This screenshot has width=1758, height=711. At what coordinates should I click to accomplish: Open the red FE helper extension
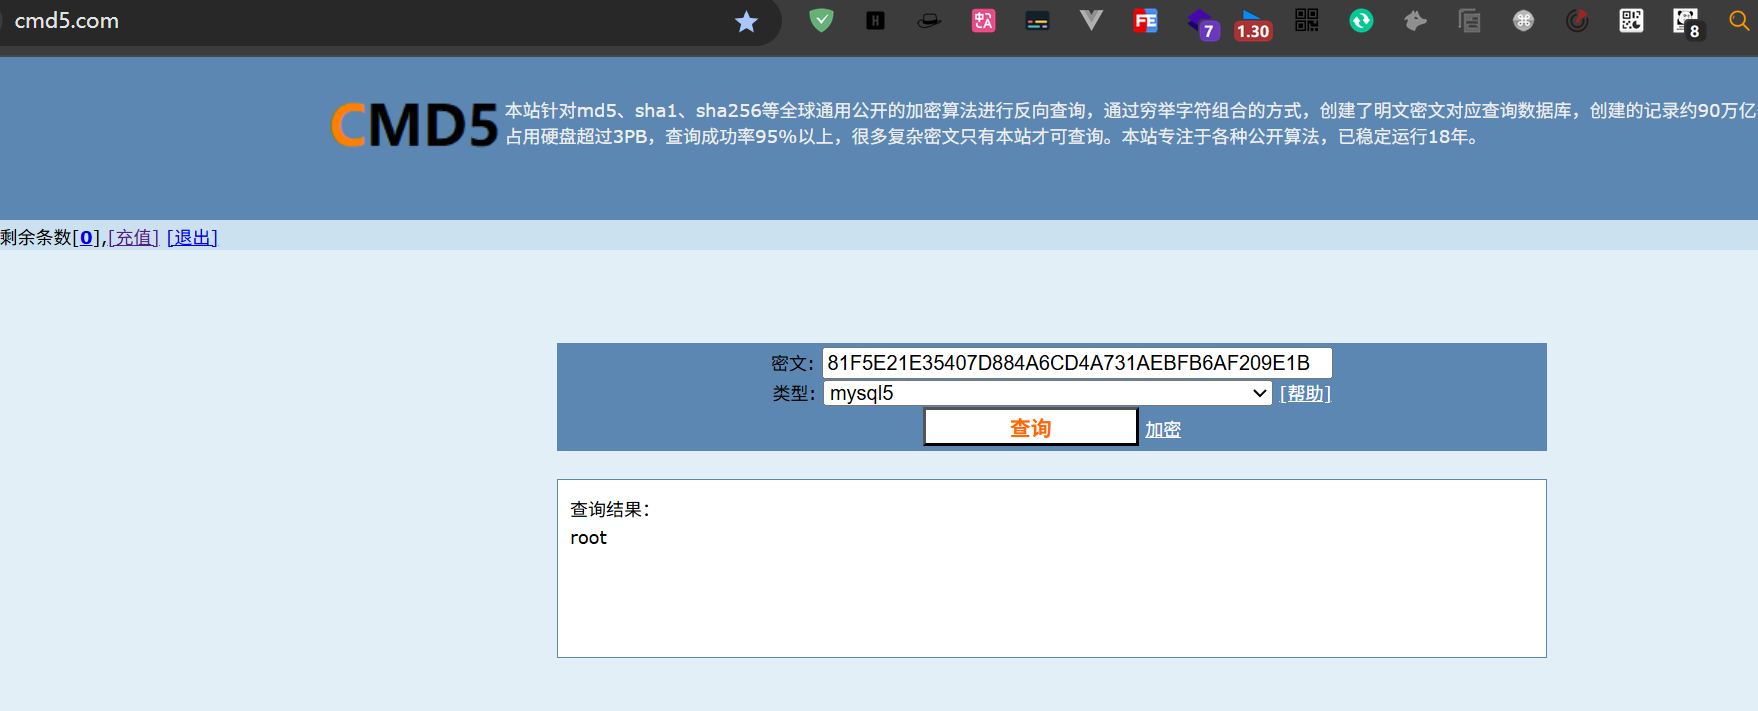(x=1145, y=20)
